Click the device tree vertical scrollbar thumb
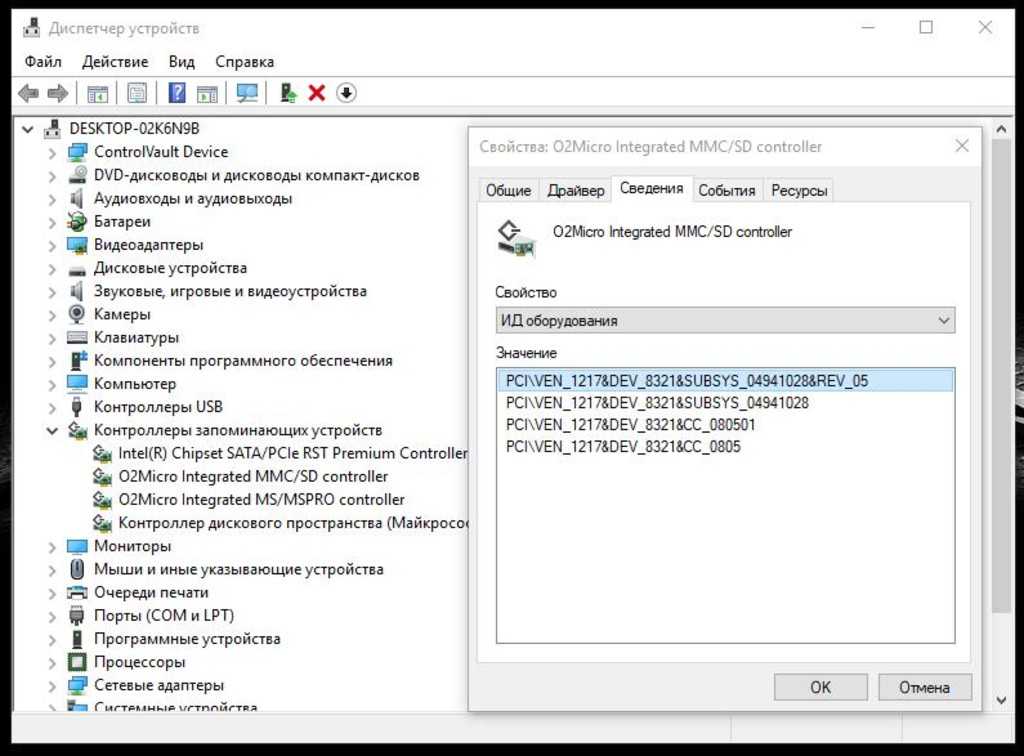Image resolution: width=1024 pixels, height=756 pixels. point(1001,376)
